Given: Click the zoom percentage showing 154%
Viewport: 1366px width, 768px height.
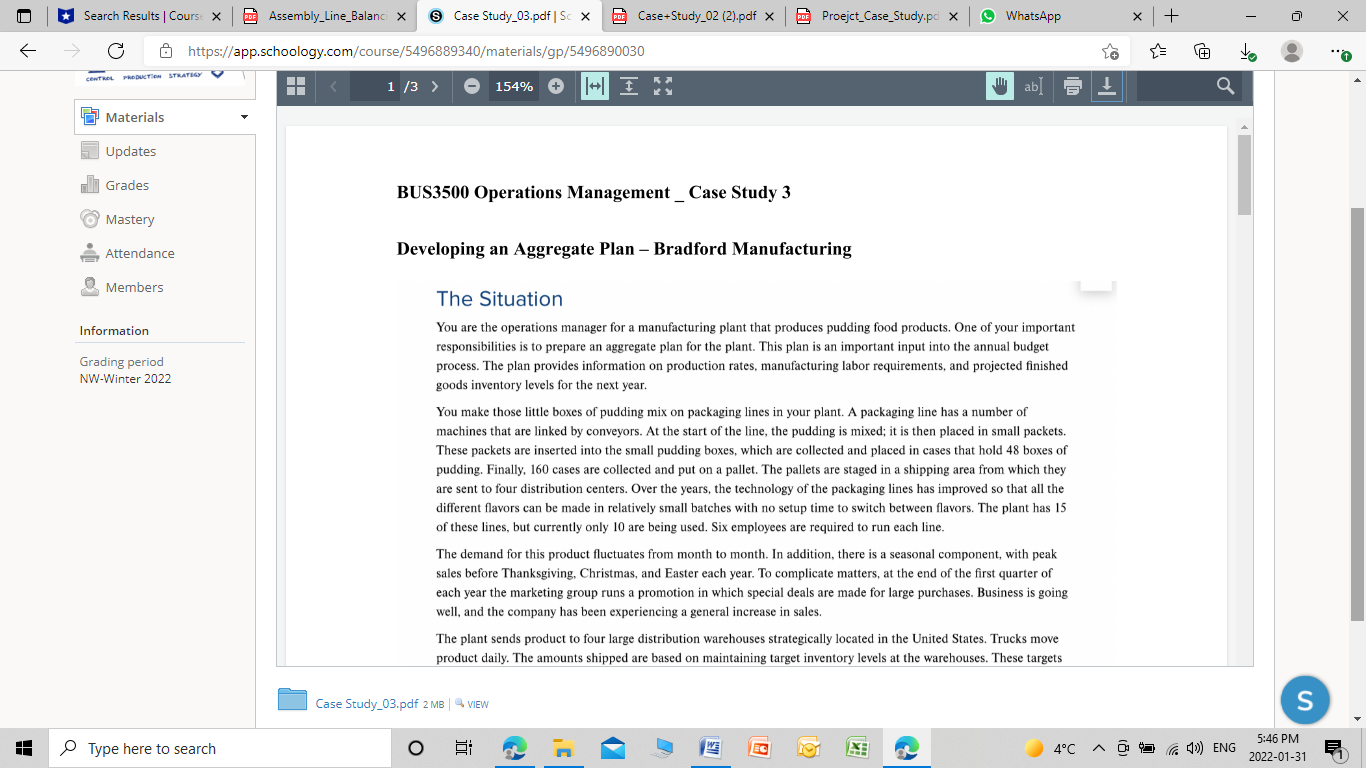Looking at the screenshot, I should point(513,86).
